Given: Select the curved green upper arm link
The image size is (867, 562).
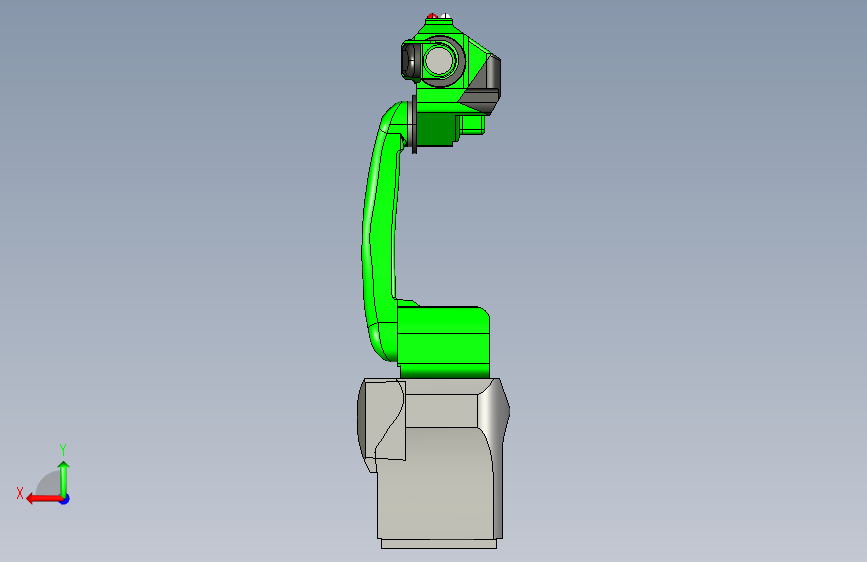Looking at the screenshot, I should (380, 232).
